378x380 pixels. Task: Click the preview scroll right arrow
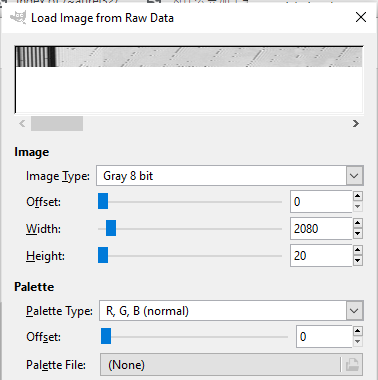[x=356, y=124]
